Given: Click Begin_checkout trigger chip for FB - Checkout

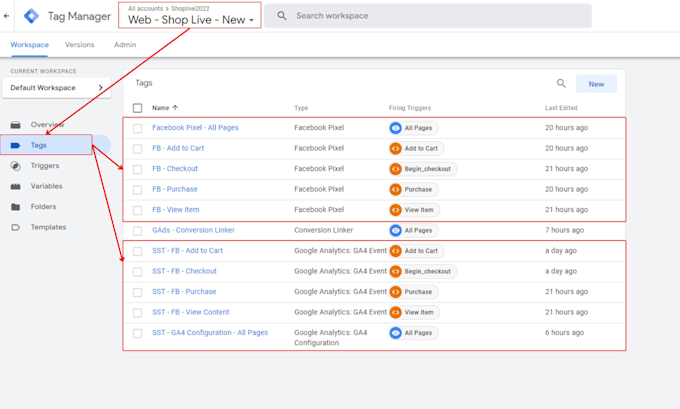Looking at the screenshot, I should pyautogui.click(x=422, y=169).
